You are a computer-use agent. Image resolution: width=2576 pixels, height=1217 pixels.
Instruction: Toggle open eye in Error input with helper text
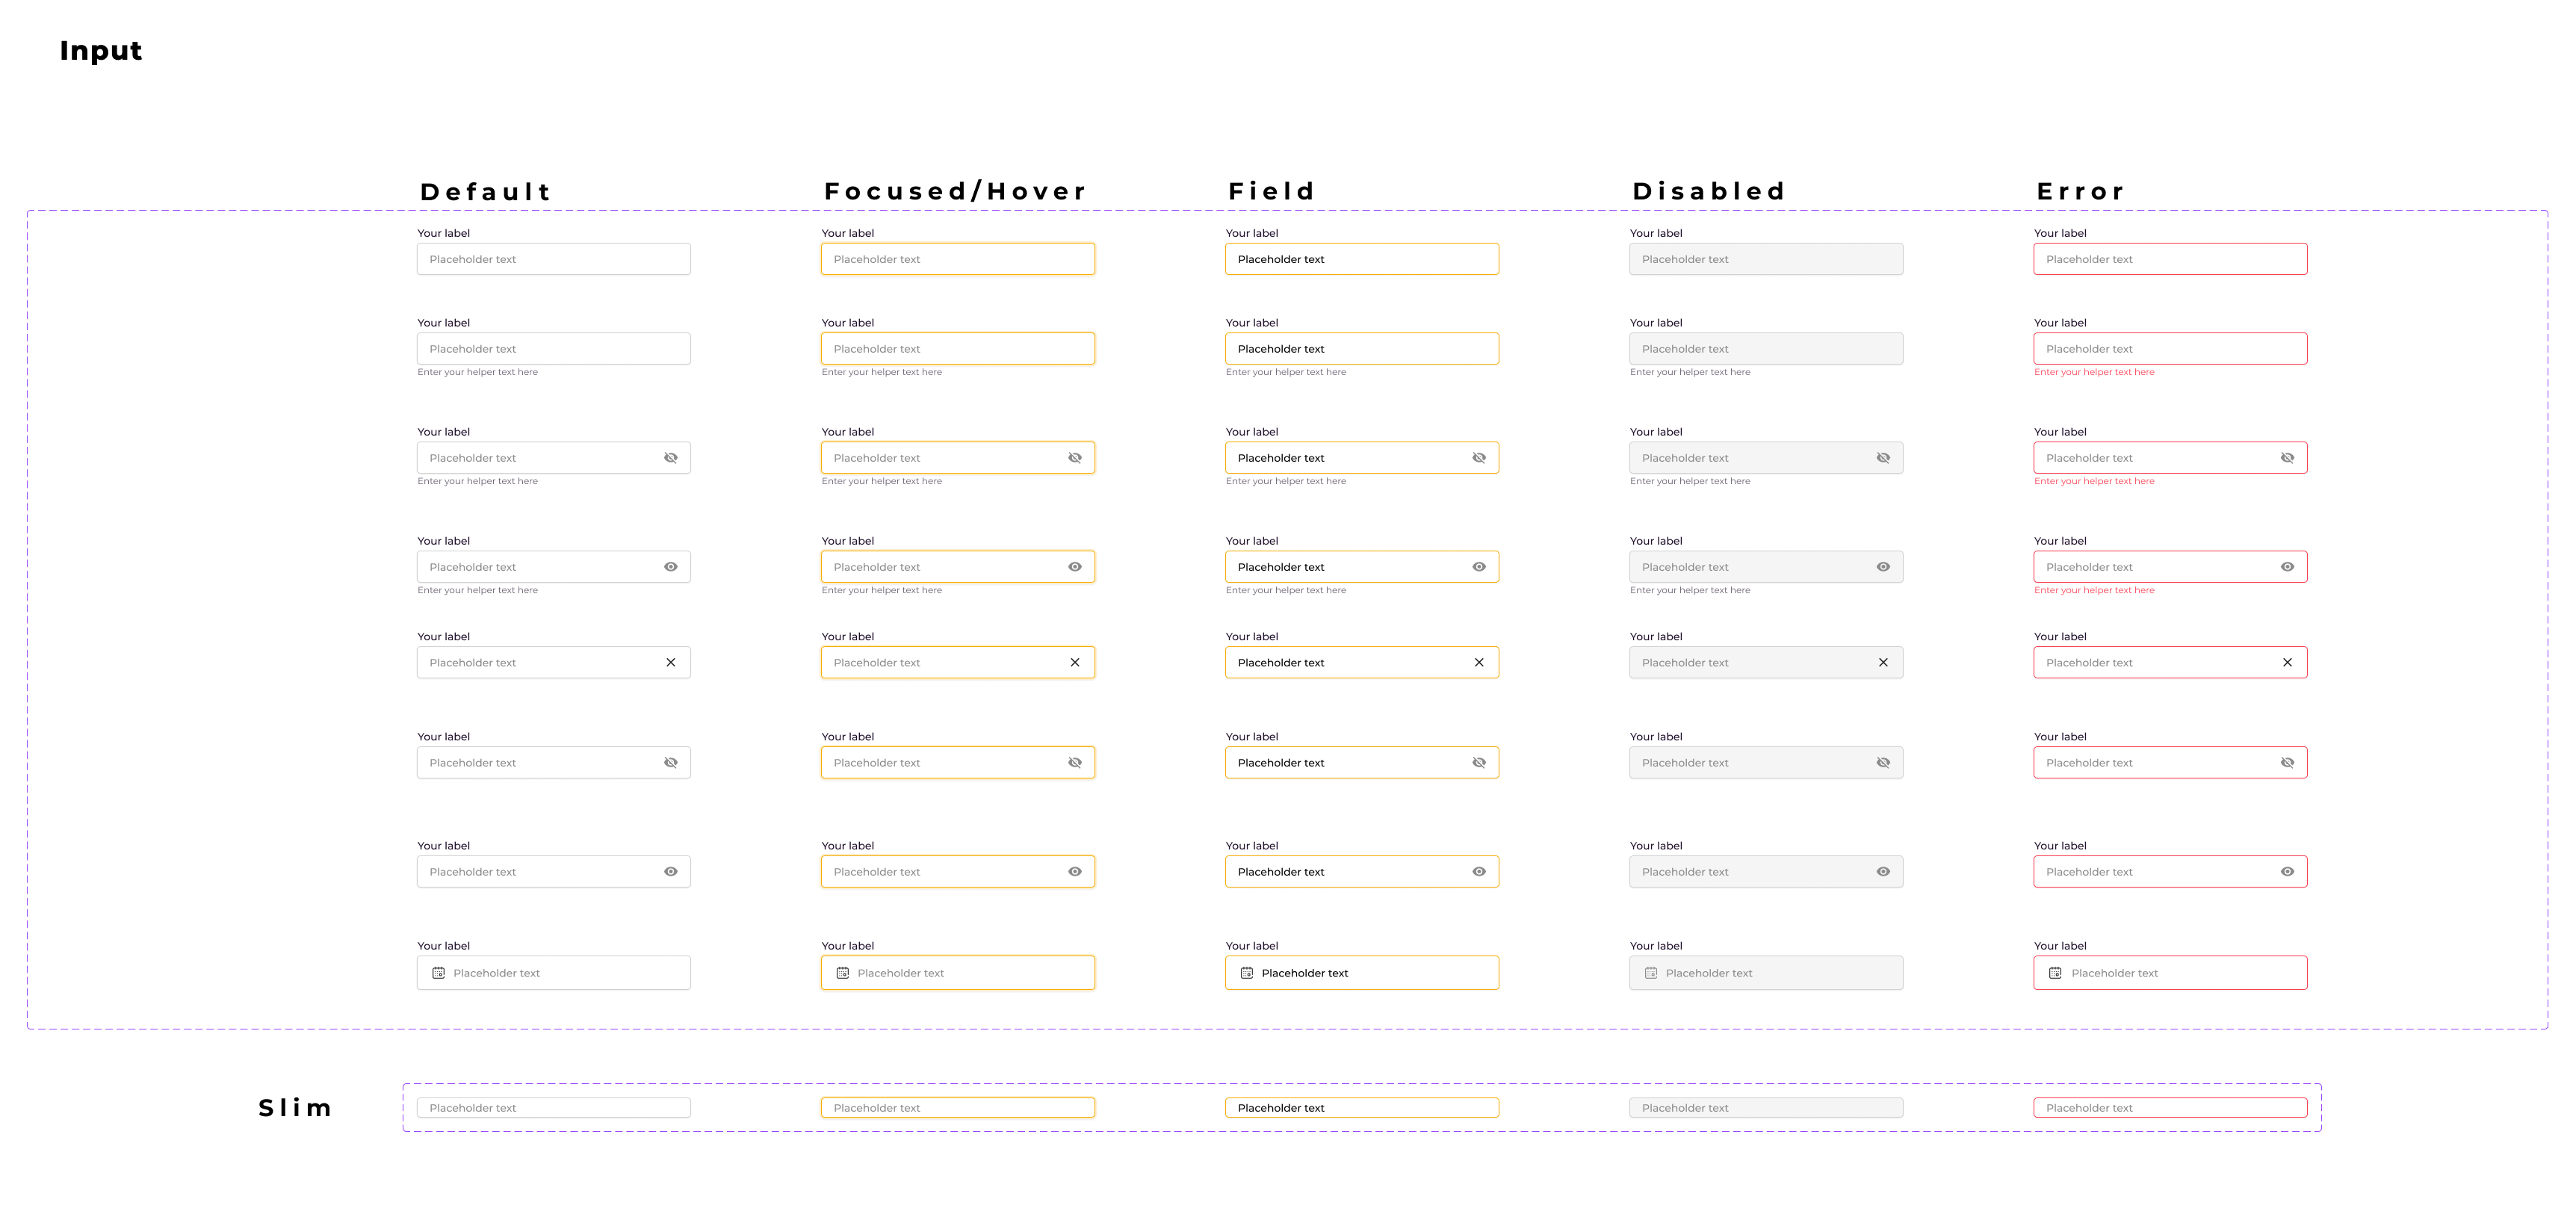tap(2287, 567)
